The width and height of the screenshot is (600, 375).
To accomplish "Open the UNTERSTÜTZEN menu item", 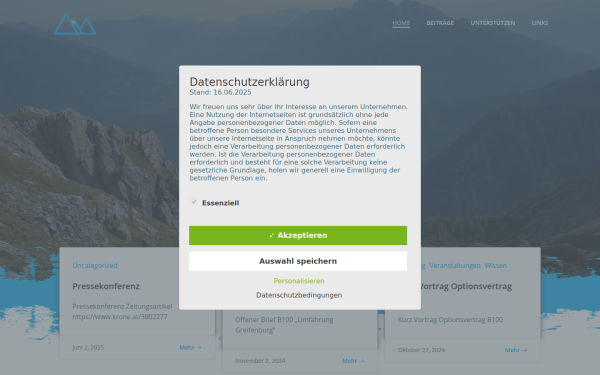I will pos(493,23).
